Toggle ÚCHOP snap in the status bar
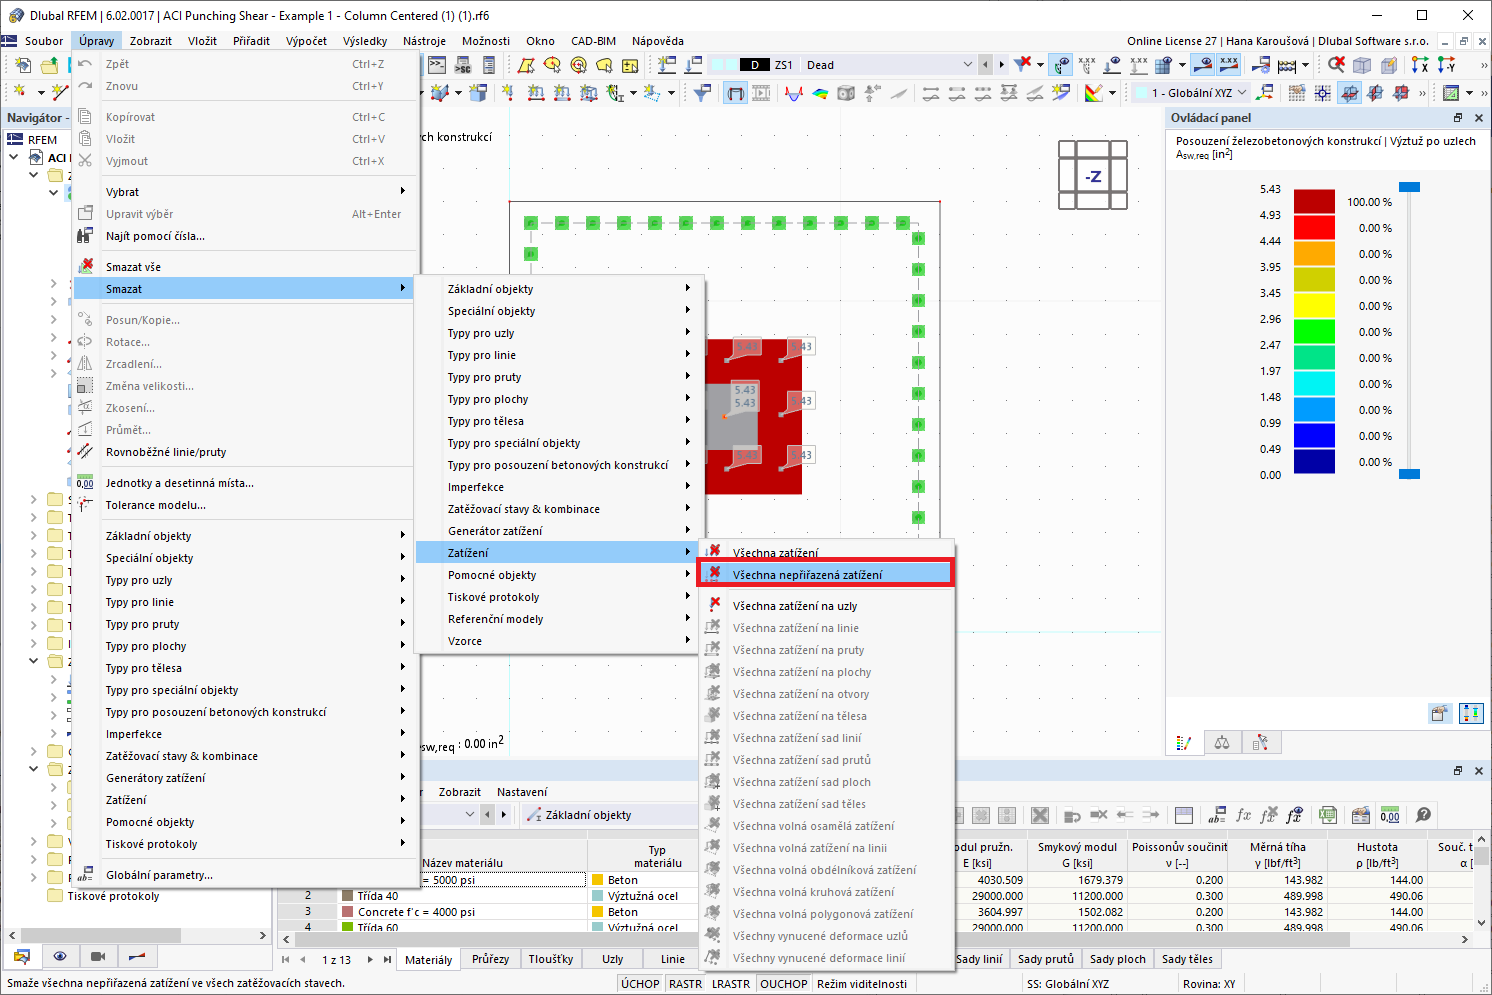The height and width of the screenshot is (995, 1492). coord(640,984)
